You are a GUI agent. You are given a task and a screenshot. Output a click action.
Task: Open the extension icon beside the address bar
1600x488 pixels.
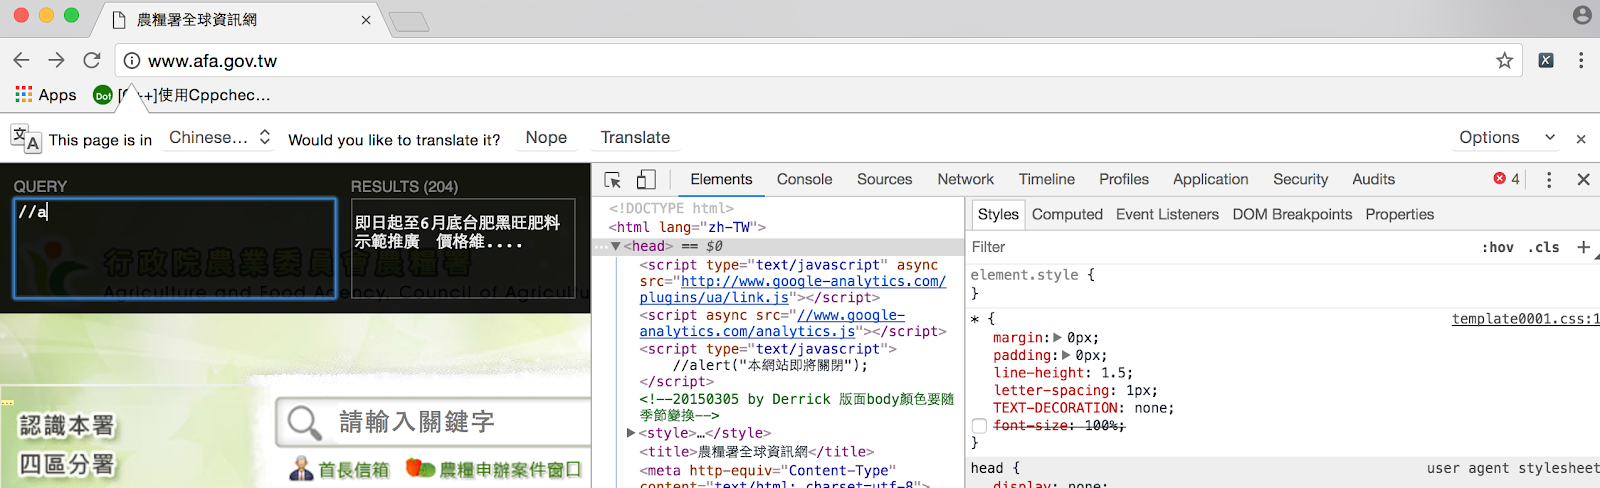1546,60
